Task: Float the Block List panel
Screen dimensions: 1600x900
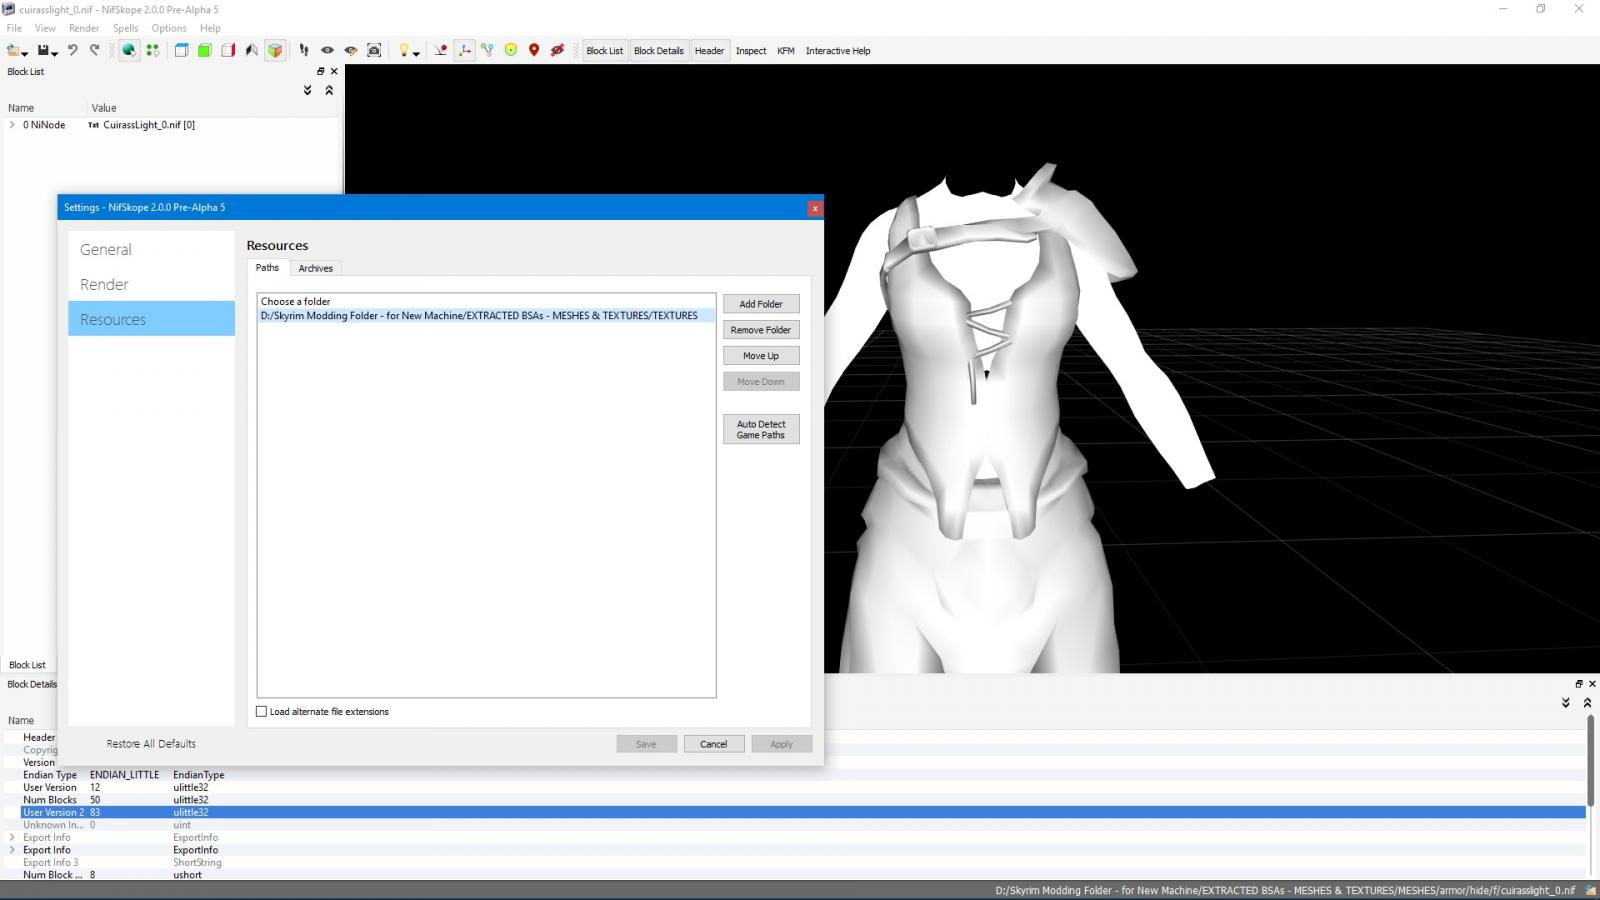Action: tap(321, 72)
